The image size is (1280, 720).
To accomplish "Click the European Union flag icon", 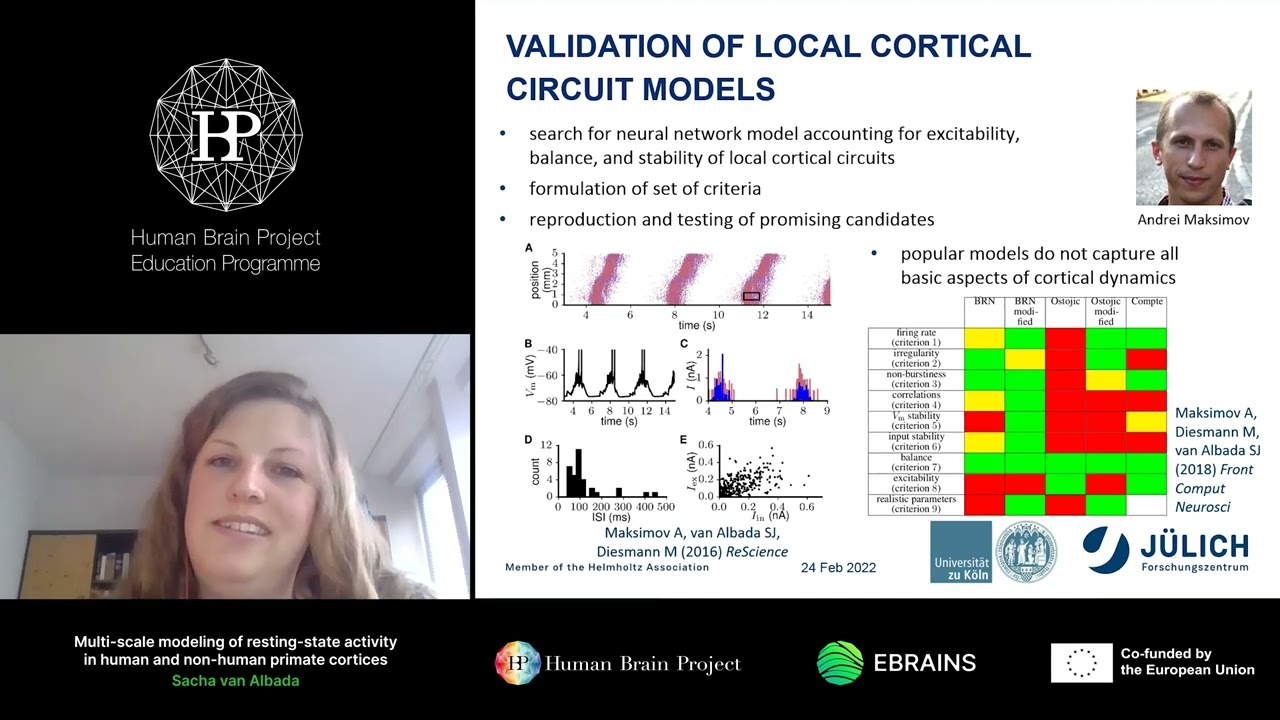I will tap(1081, 663).
